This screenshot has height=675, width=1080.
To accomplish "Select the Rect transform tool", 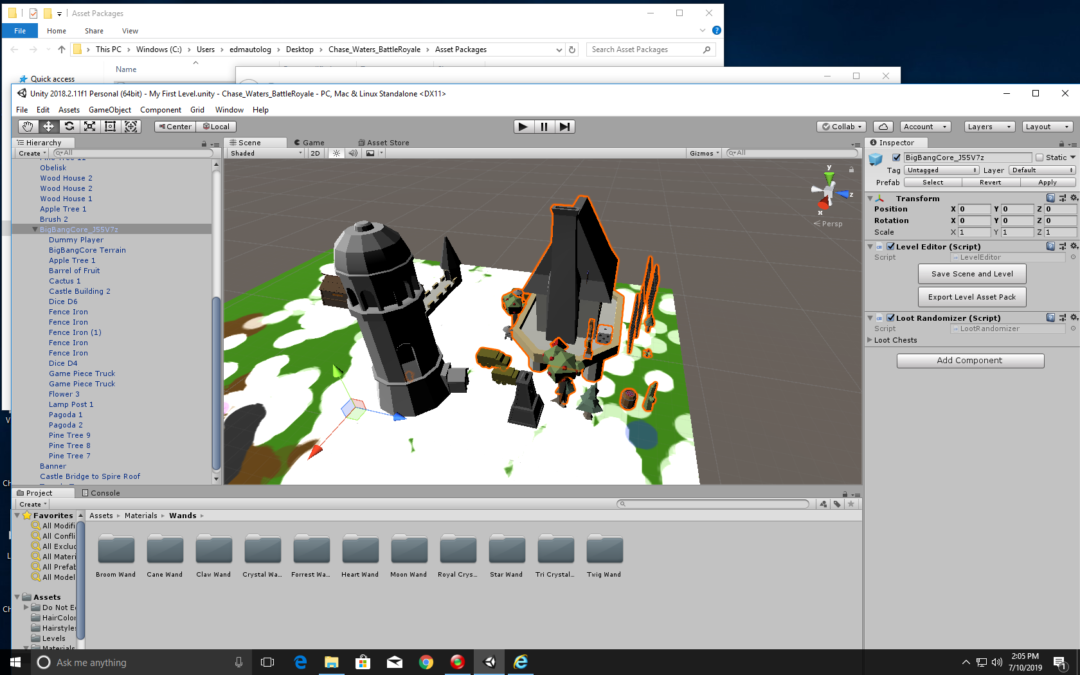I will (110, 127).
